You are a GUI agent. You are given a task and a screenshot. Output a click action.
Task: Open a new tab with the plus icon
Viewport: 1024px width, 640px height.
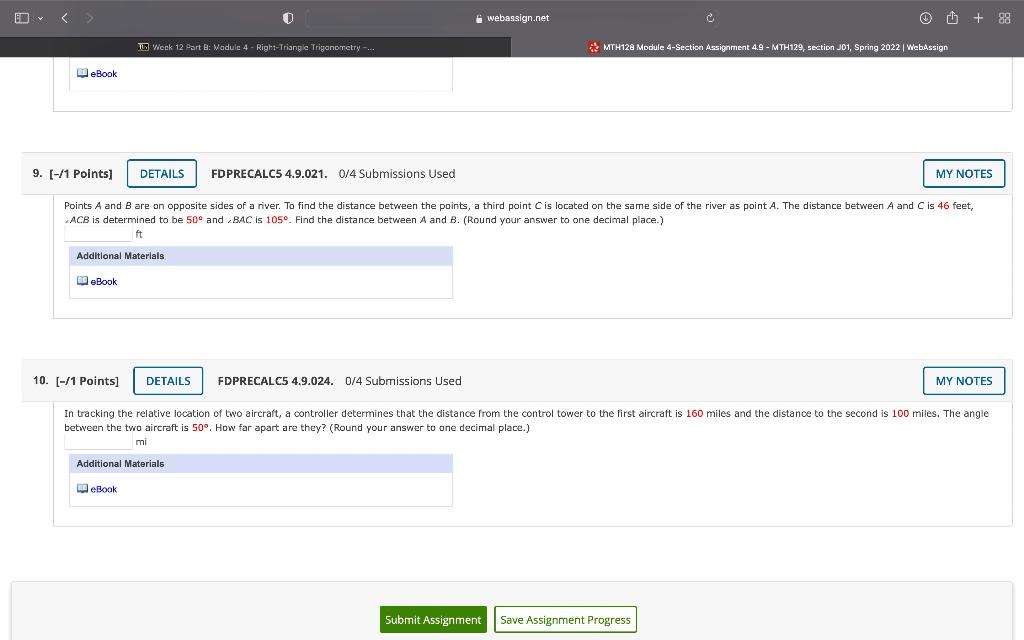(976, 17)
